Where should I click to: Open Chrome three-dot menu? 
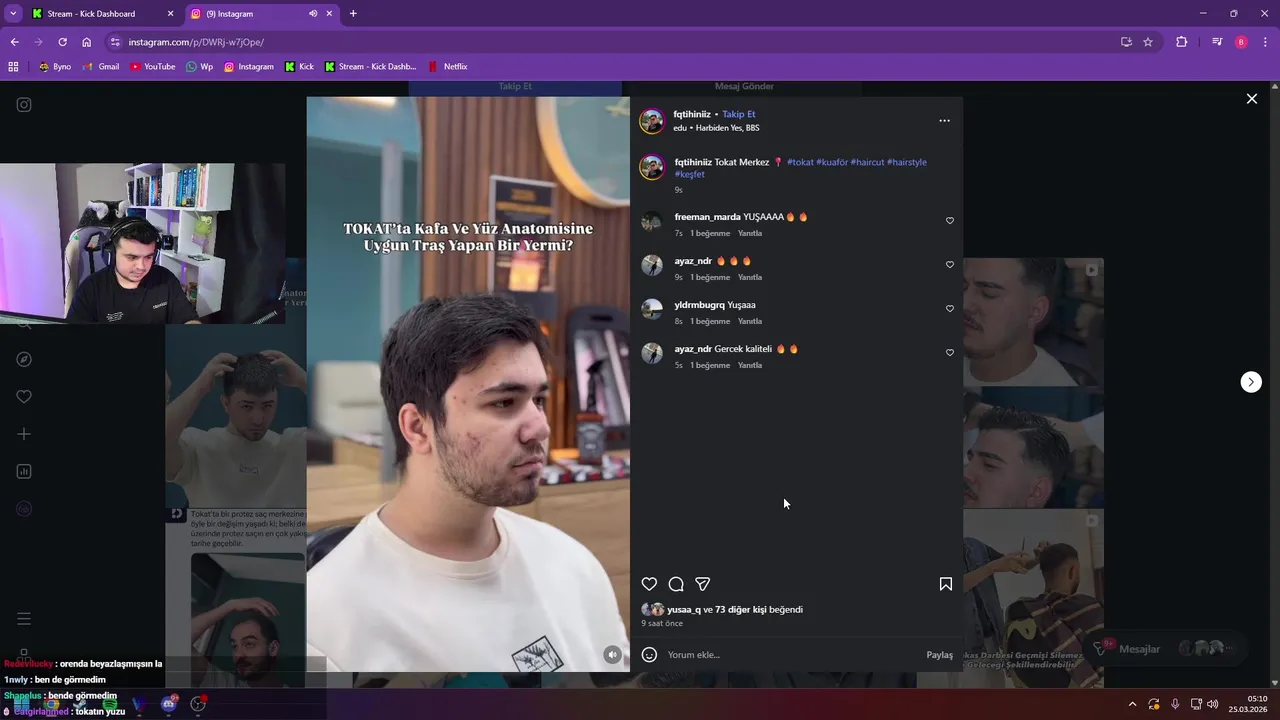click(x=1265, y=42)
